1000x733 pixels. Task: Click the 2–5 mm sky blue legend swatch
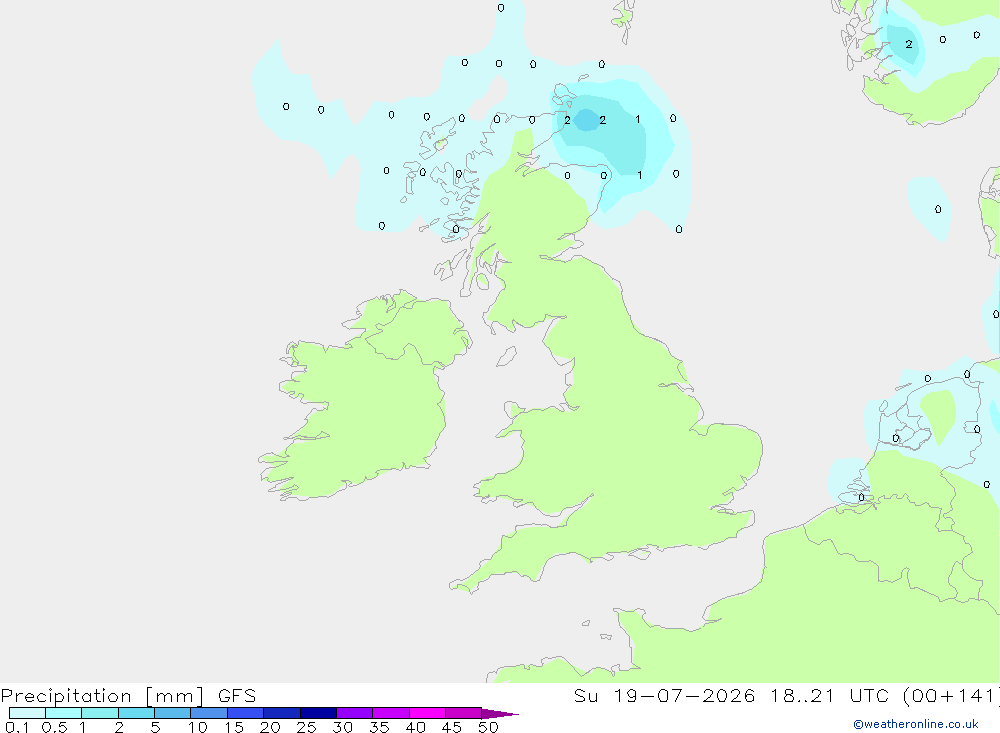pos(136,713)
